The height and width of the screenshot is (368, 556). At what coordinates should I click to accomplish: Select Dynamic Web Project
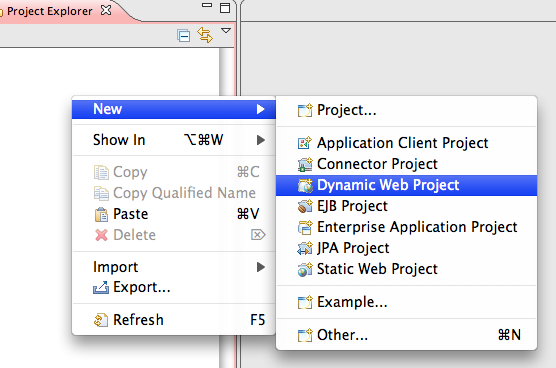pyautogui.click(x=406, y=185)
